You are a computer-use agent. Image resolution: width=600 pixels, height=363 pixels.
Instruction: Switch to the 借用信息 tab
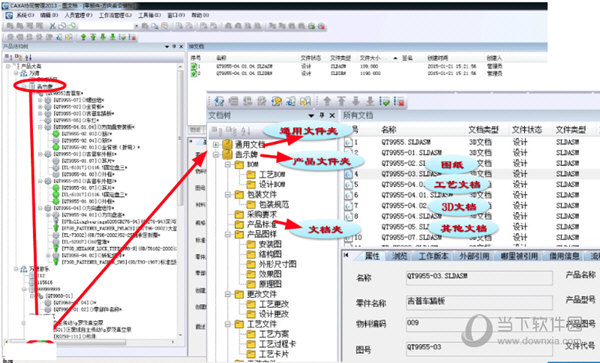[x=565, y=256]
